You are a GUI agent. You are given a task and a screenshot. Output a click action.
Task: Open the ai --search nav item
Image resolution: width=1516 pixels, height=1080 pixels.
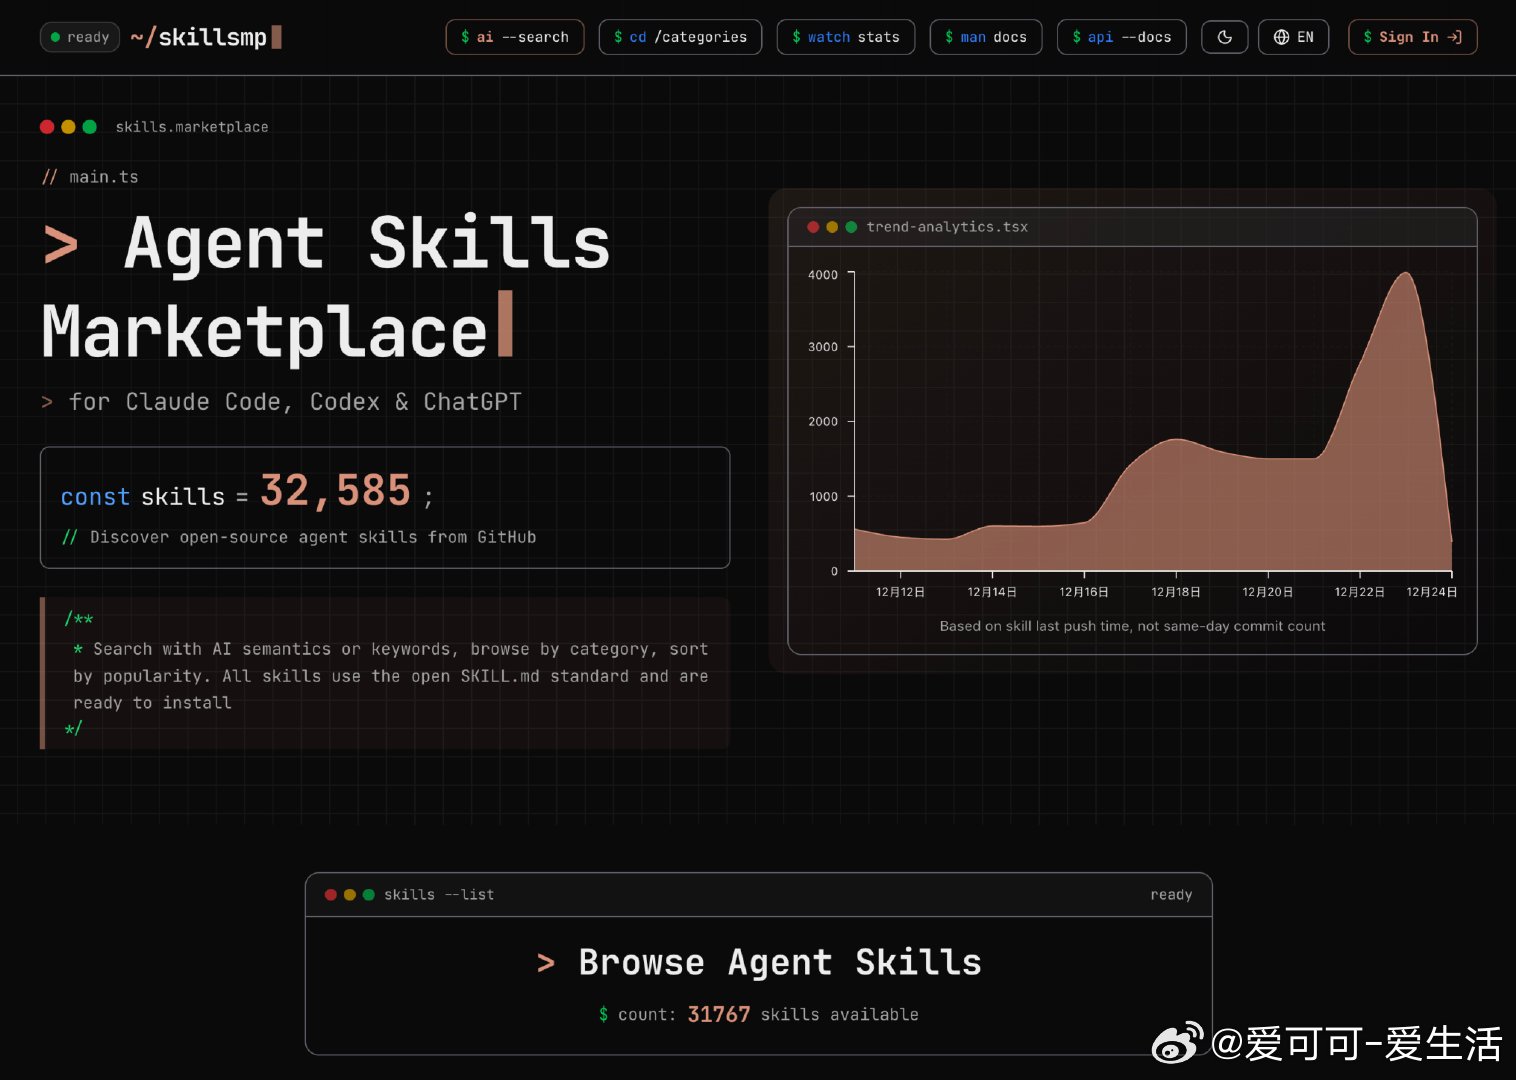514,37
